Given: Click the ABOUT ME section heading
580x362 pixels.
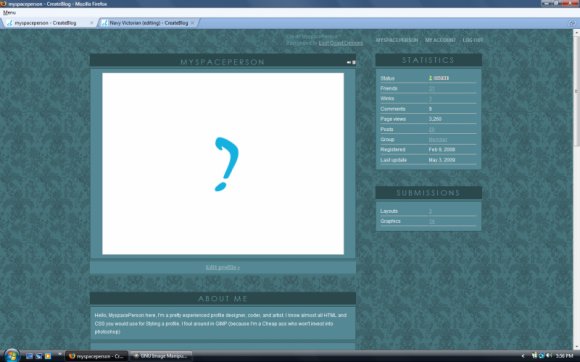Looking at the screenshot, I should click(x=223, y=298).
